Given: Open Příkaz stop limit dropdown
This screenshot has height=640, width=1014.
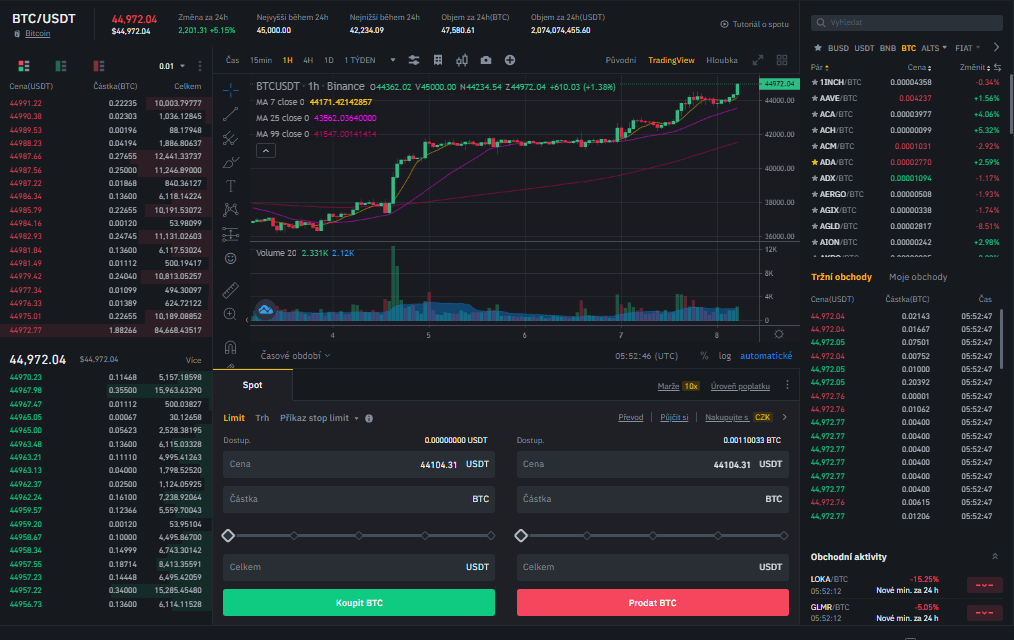Looking at the screenshot, I should (x=319, y=418).
